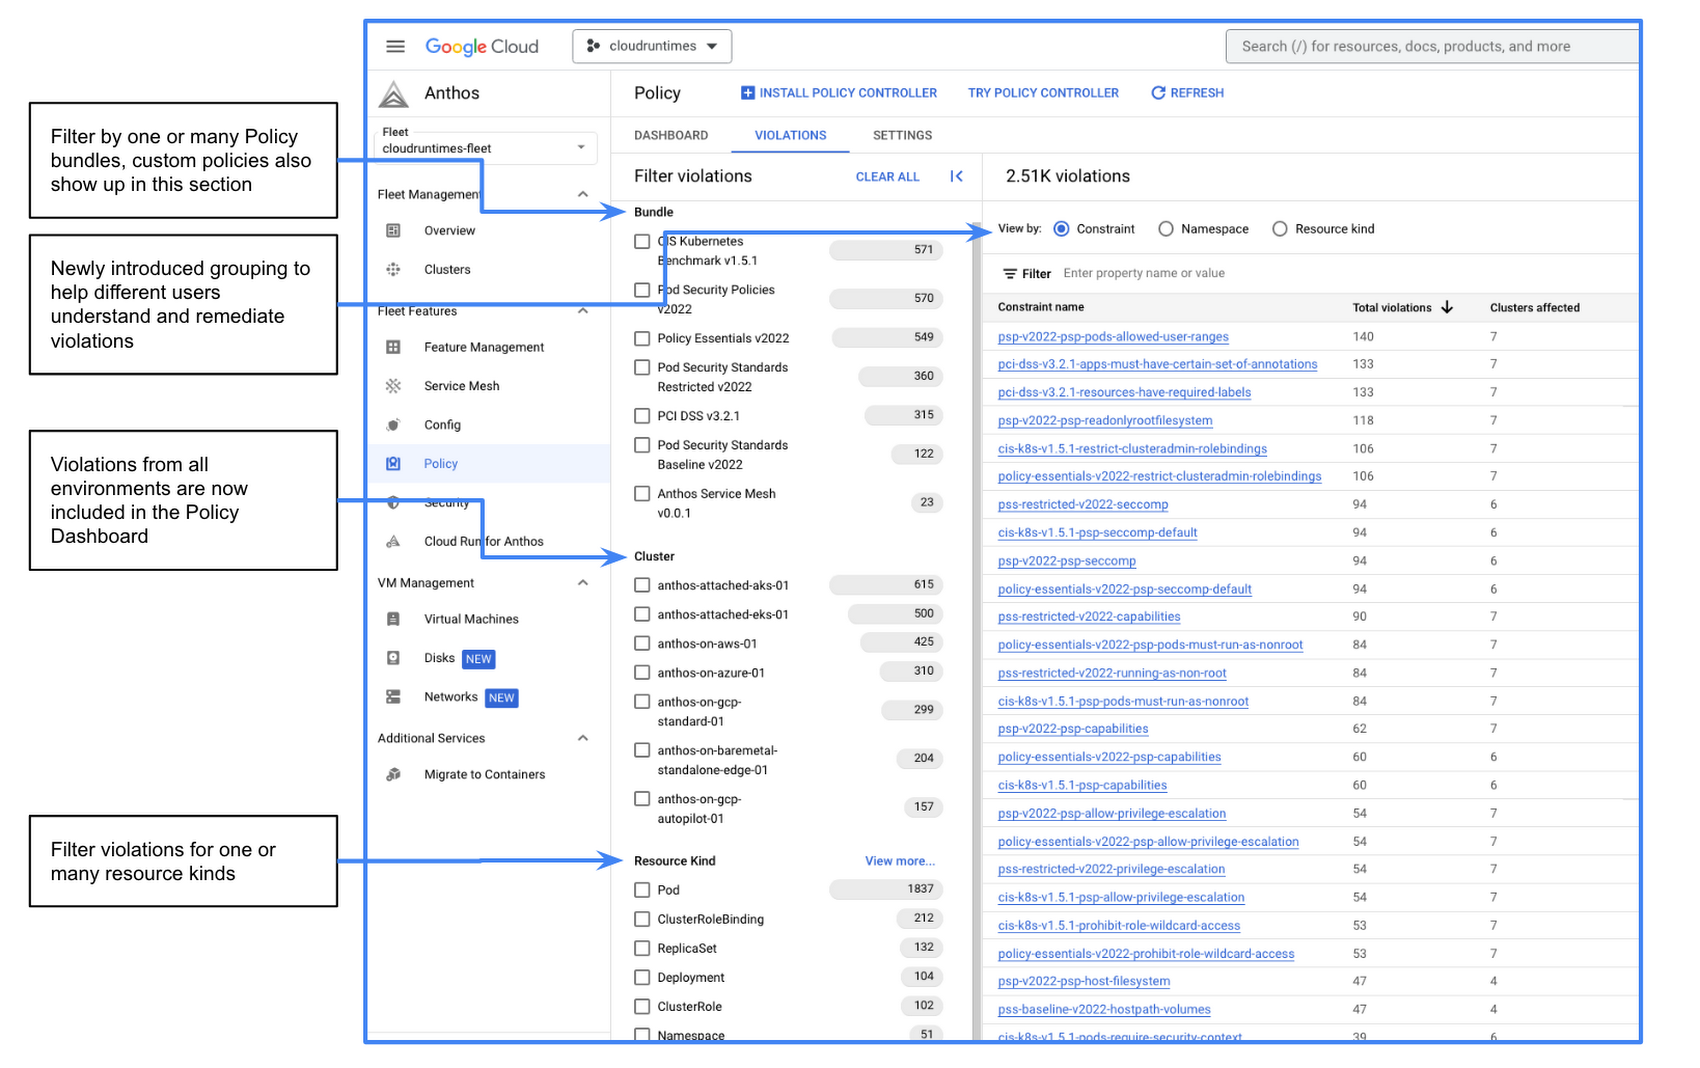Screen dimensions: 1700x1068
Task: Click the Service Mesh icon
Action: click(x=394, y=386)
